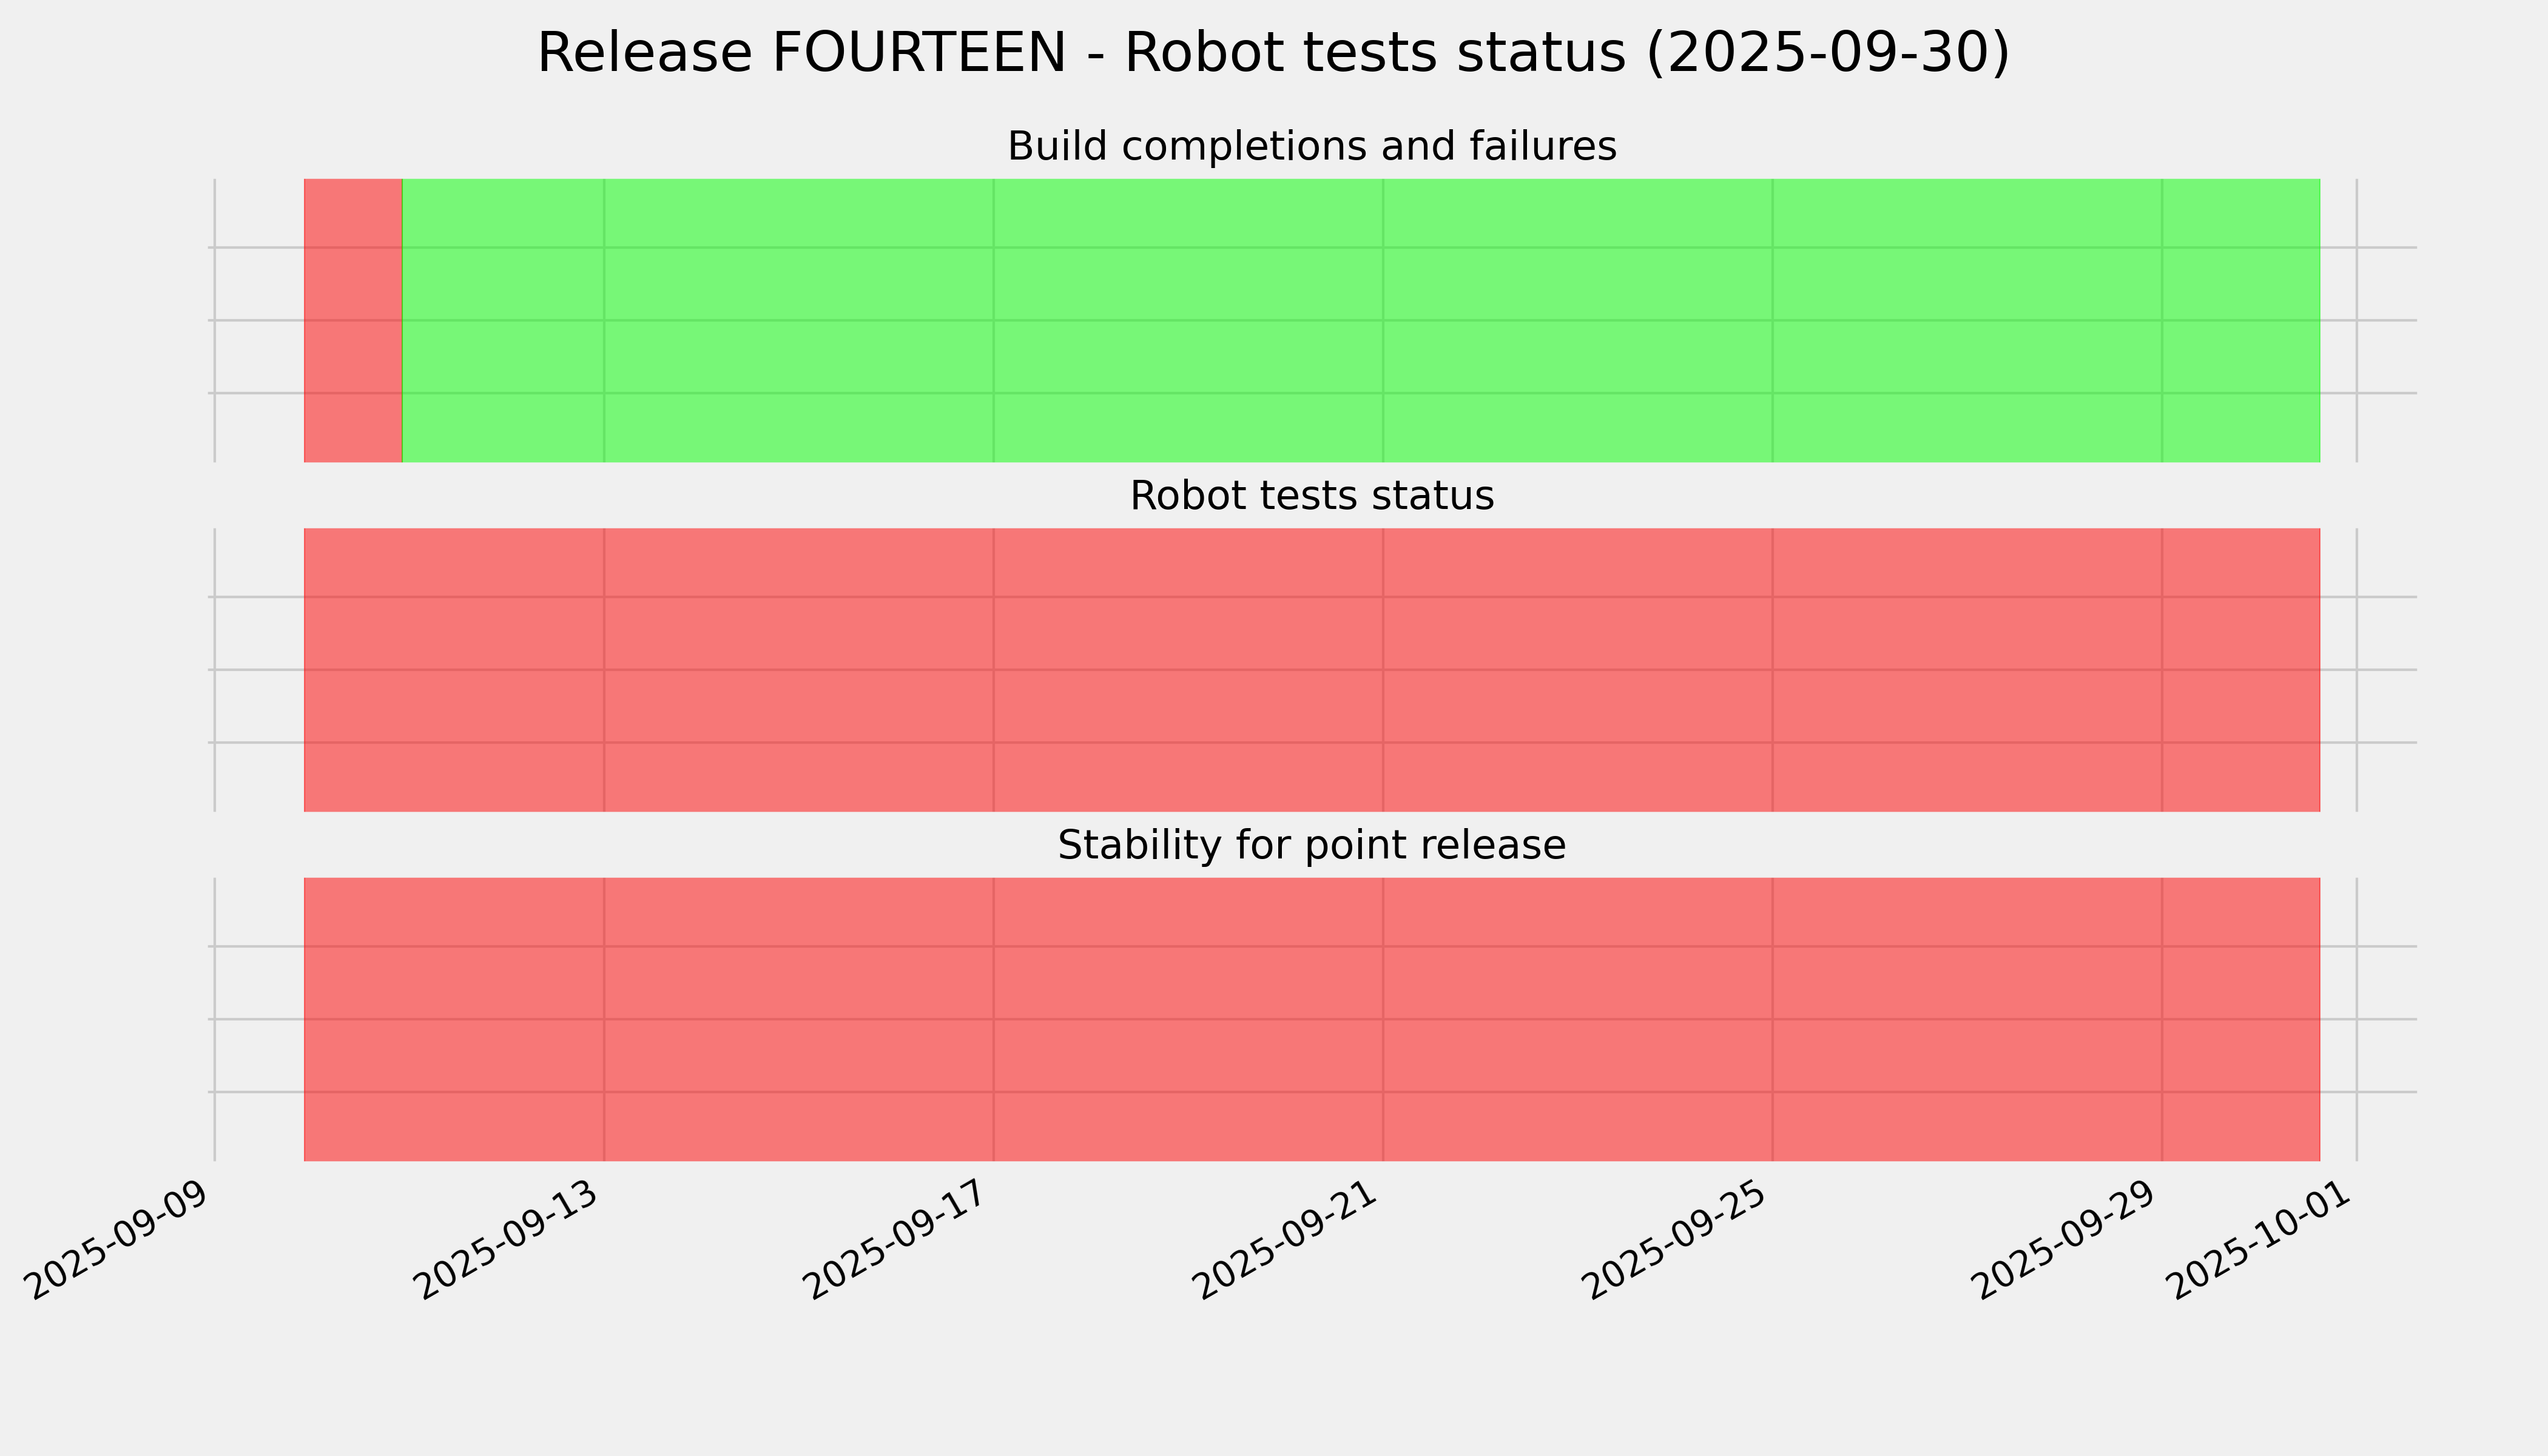
Task: Select the "Stability for point release" subplot title
Action: tap(1311, 846)
